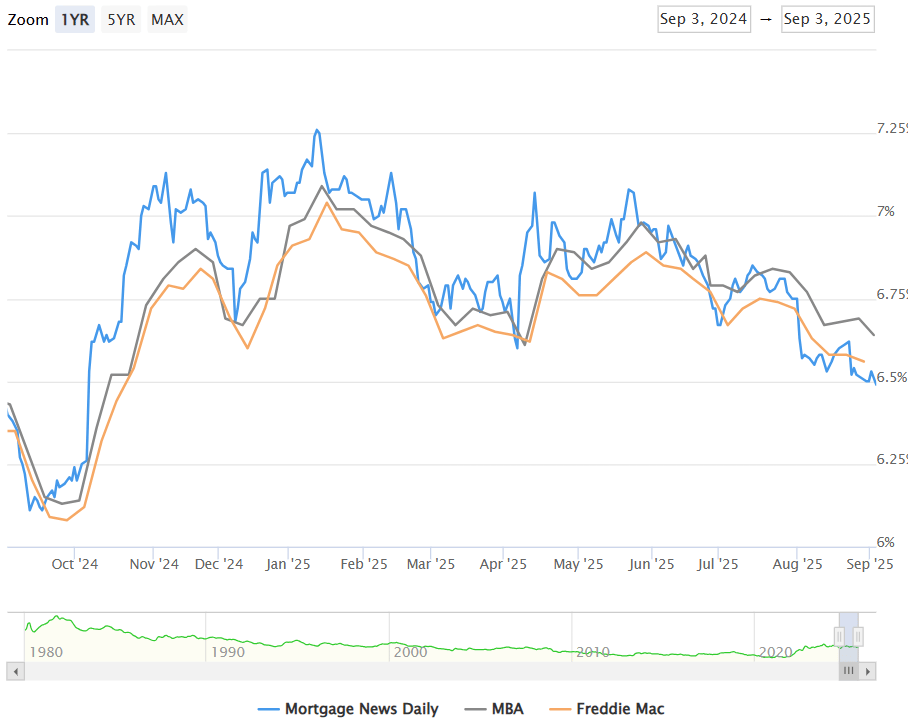Click navigator scrollbar left arrow
This screenshot has height=728, width=908.
click(x=16, y=671)
